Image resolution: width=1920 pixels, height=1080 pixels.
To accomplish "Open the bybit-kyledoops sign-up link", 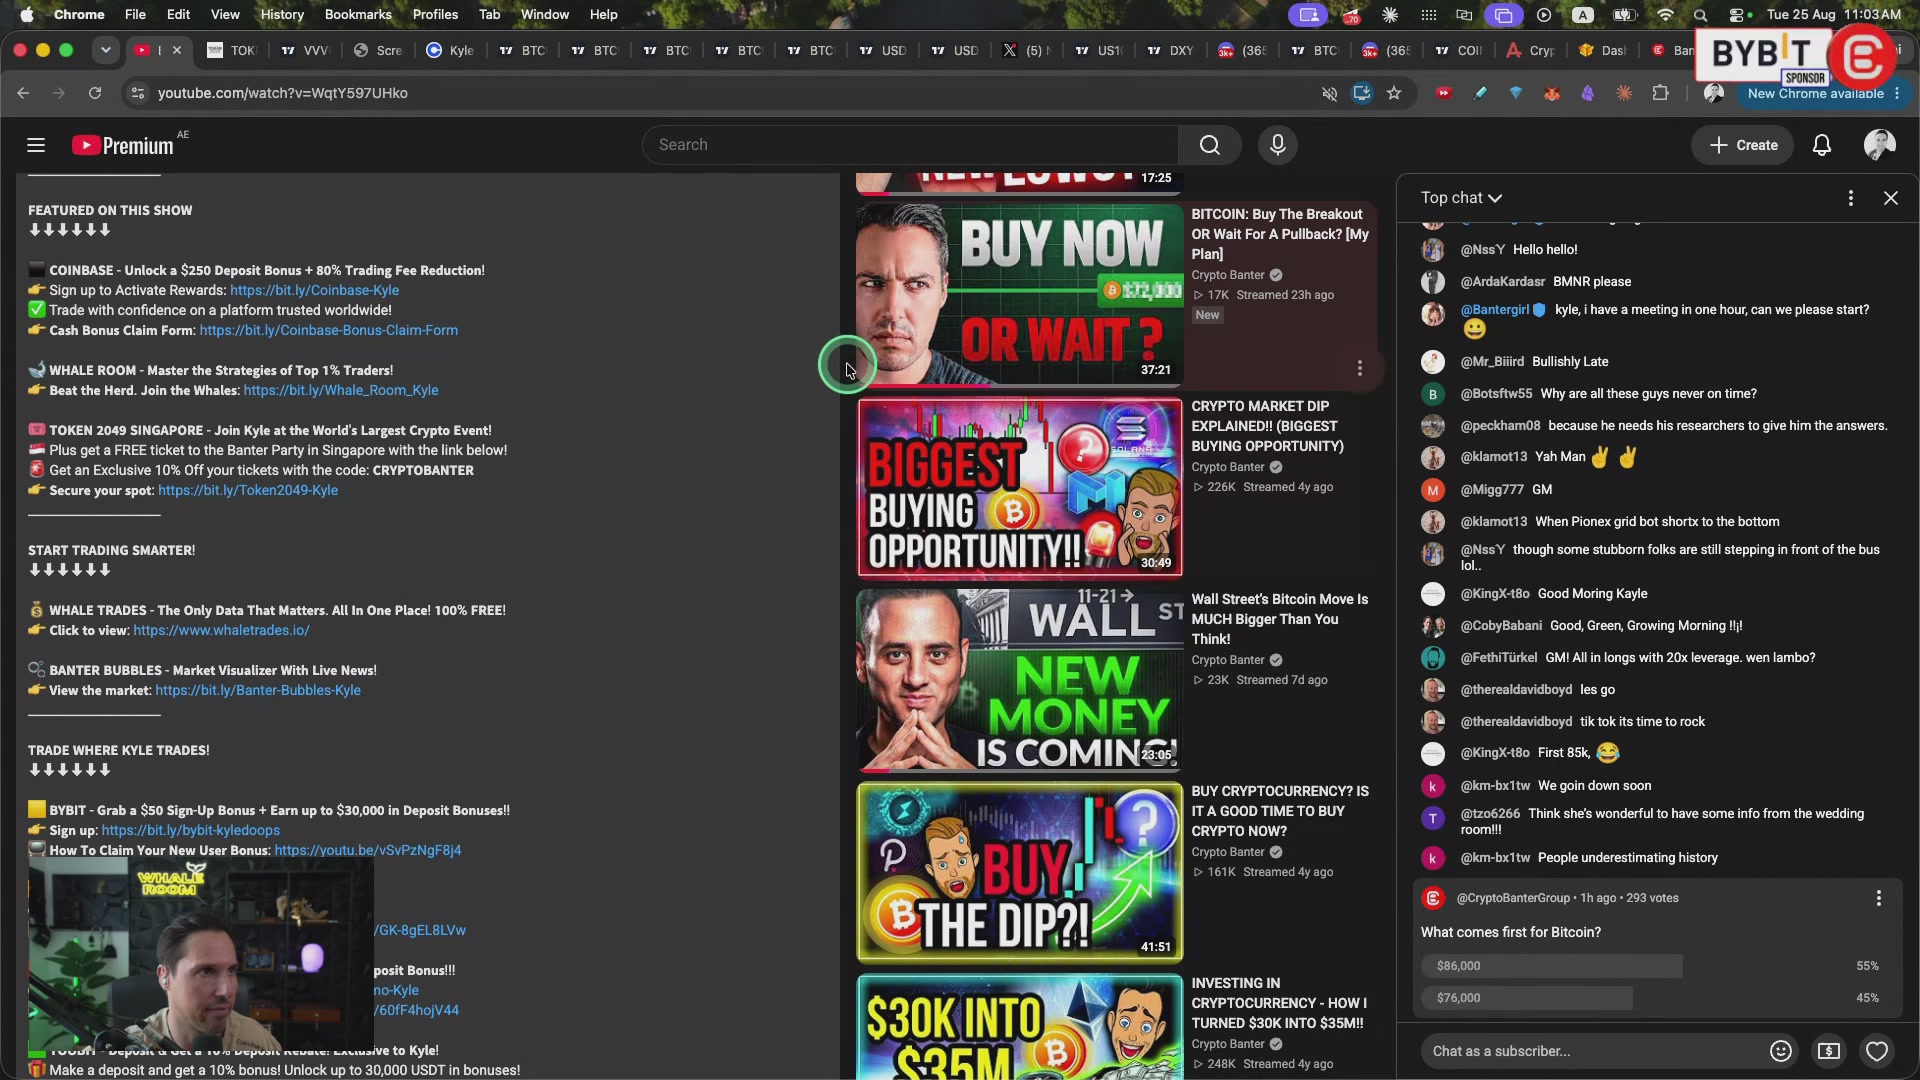I will pos(191,830).
